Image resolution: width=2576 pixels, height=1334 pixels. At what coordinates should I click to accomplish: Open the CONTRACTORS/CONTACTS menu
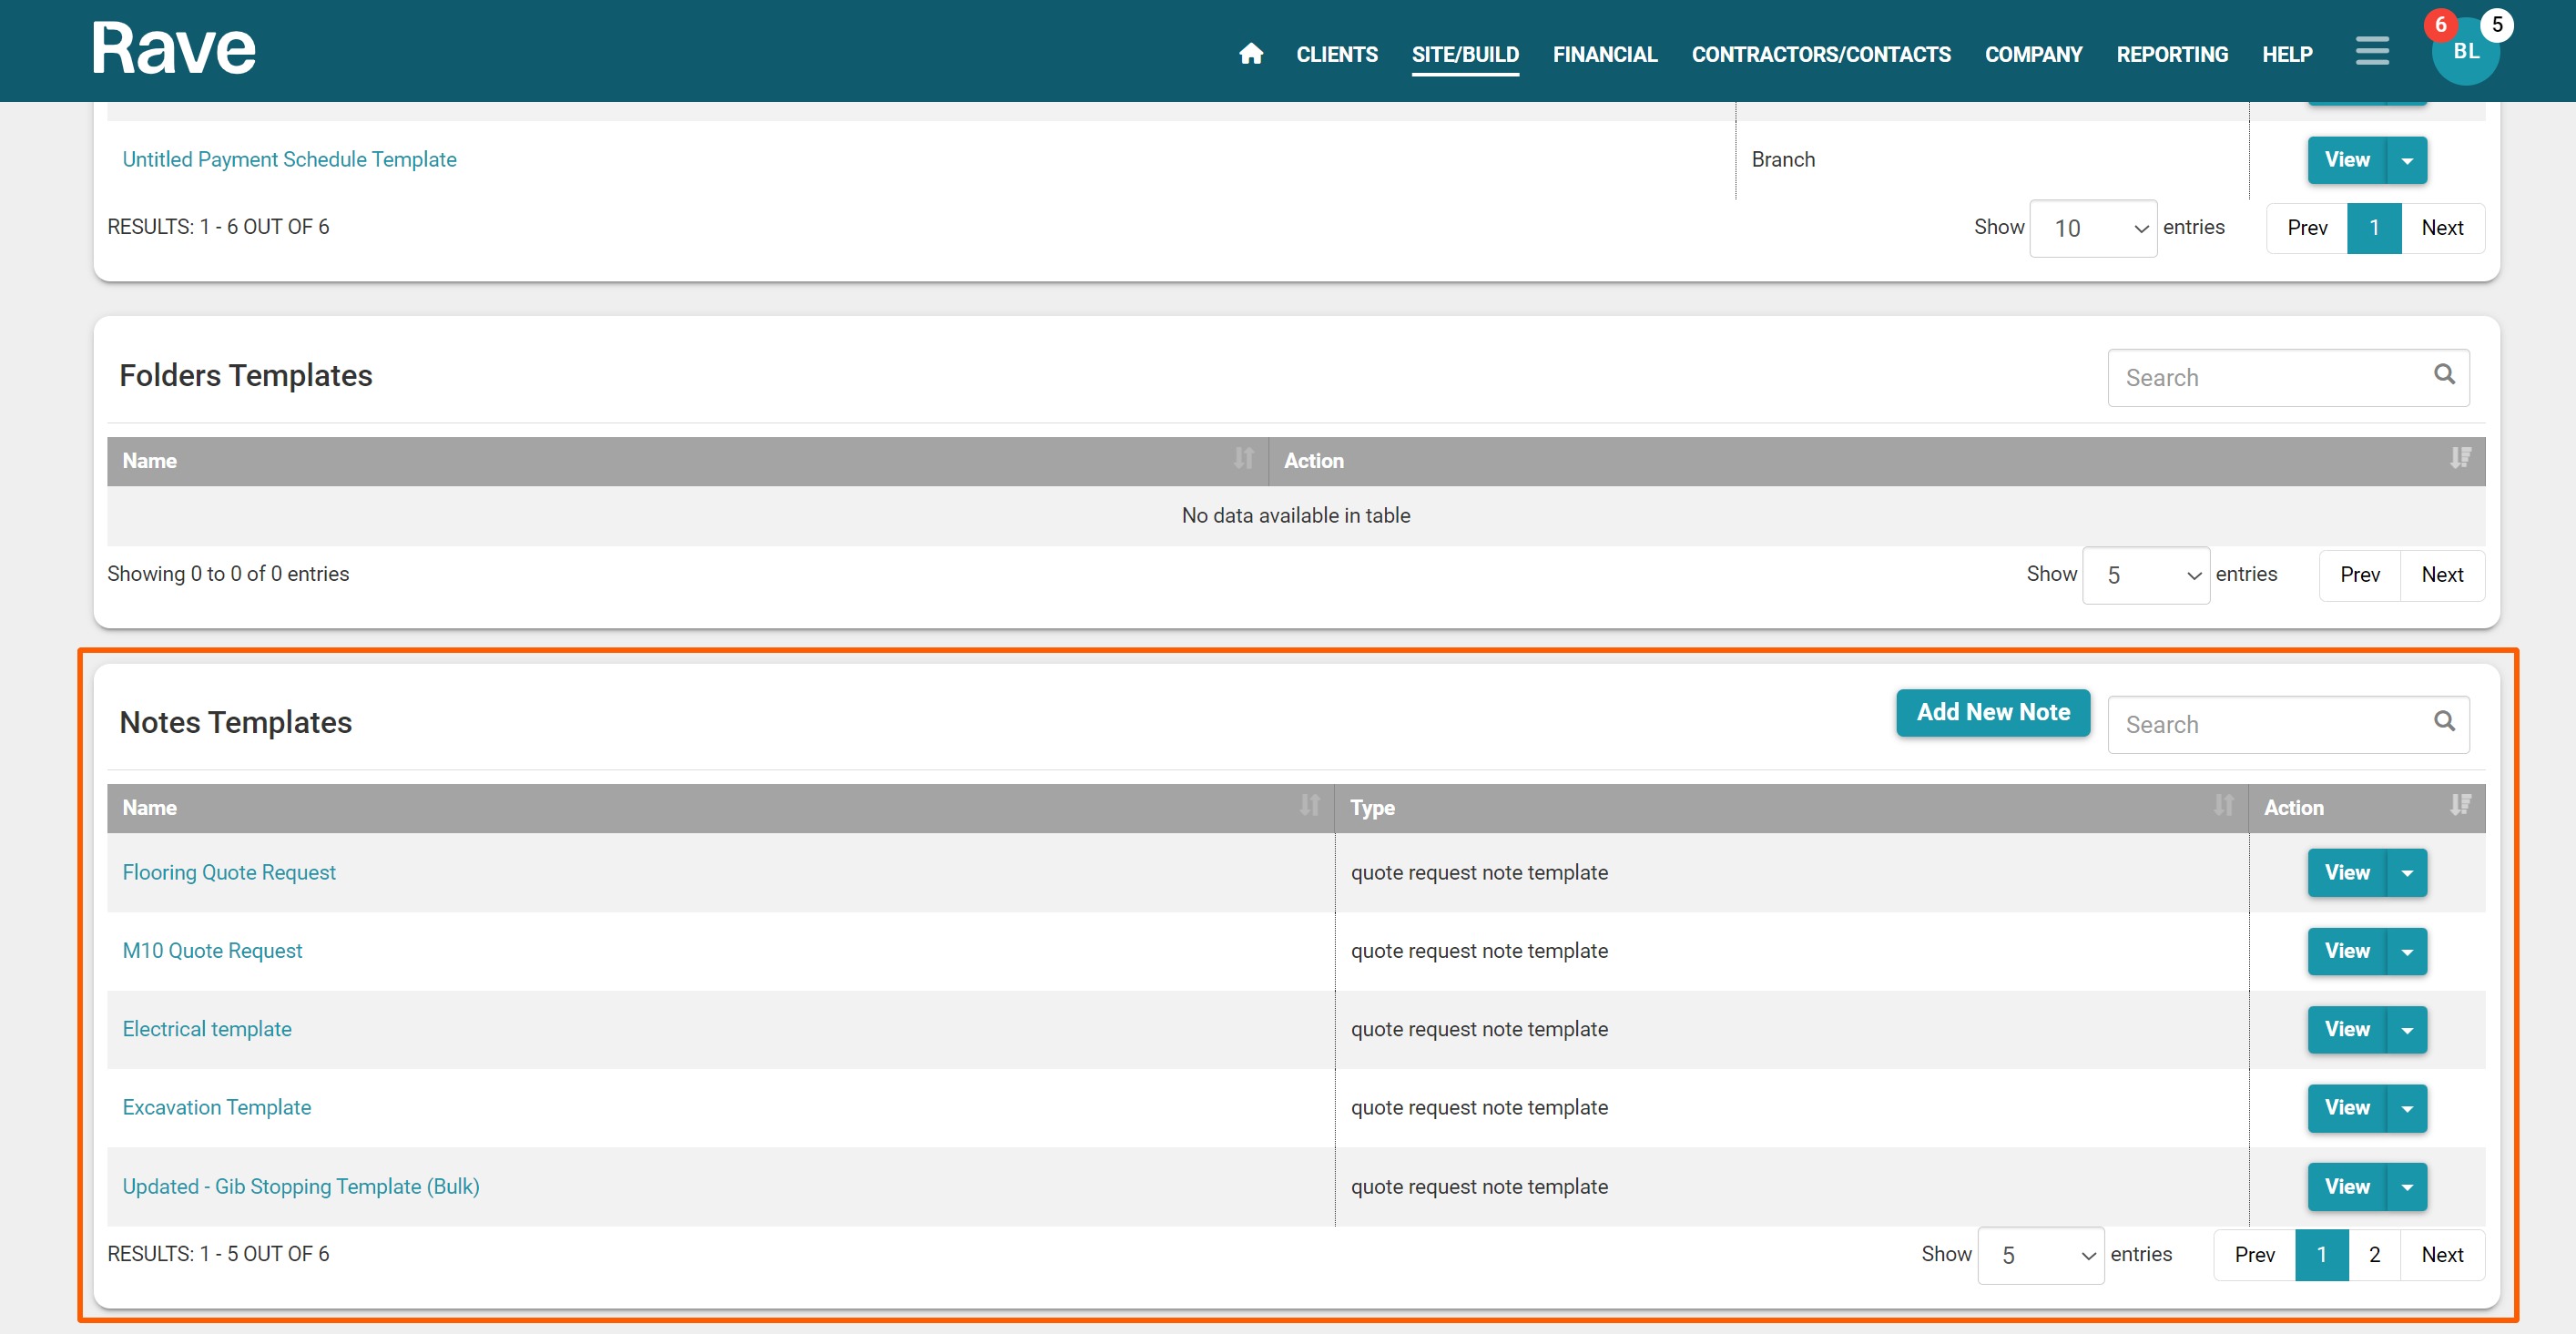point(1820,54)
